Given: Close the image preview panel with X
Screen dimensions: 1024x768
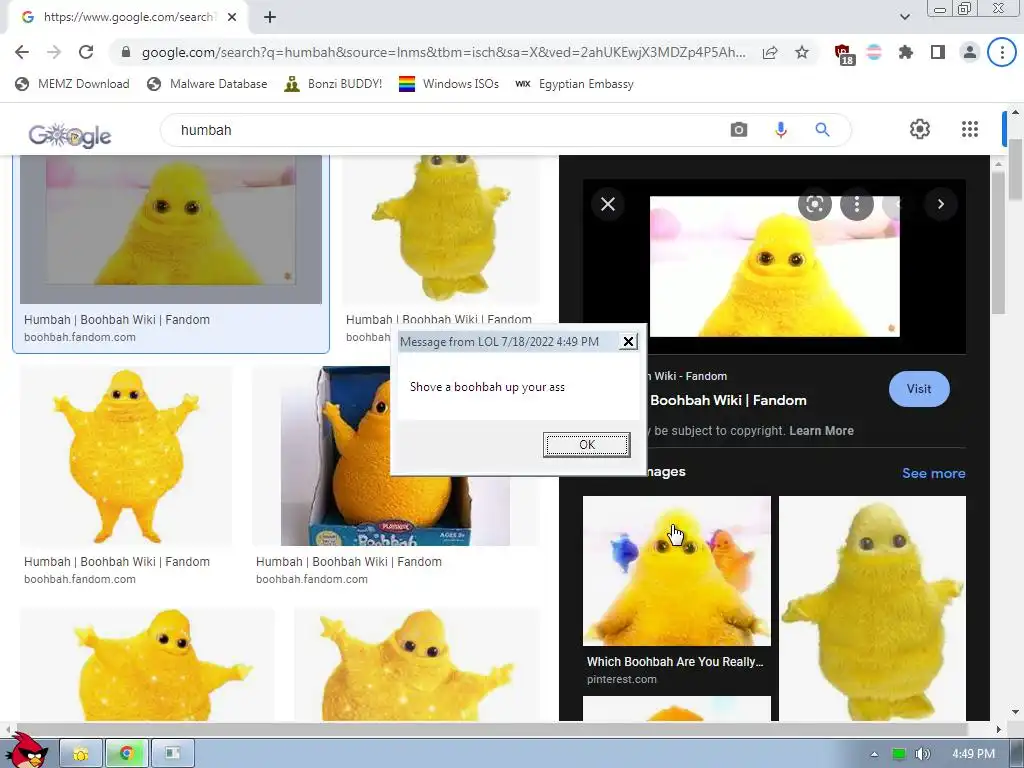Looking at the screenshot, I should (x=608, y=204).
